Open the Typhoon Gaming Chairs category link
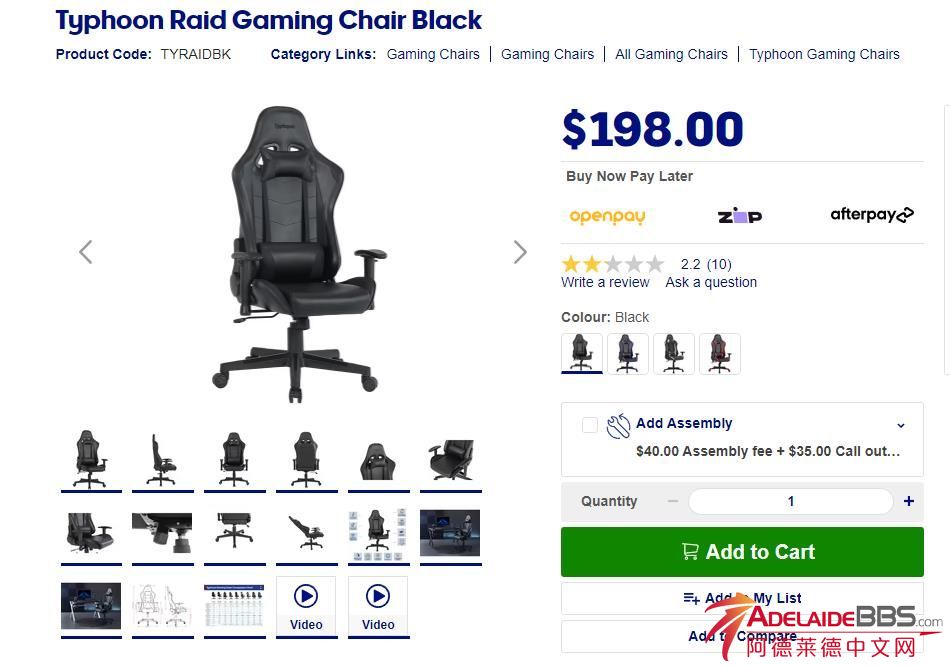 [824, 55]
